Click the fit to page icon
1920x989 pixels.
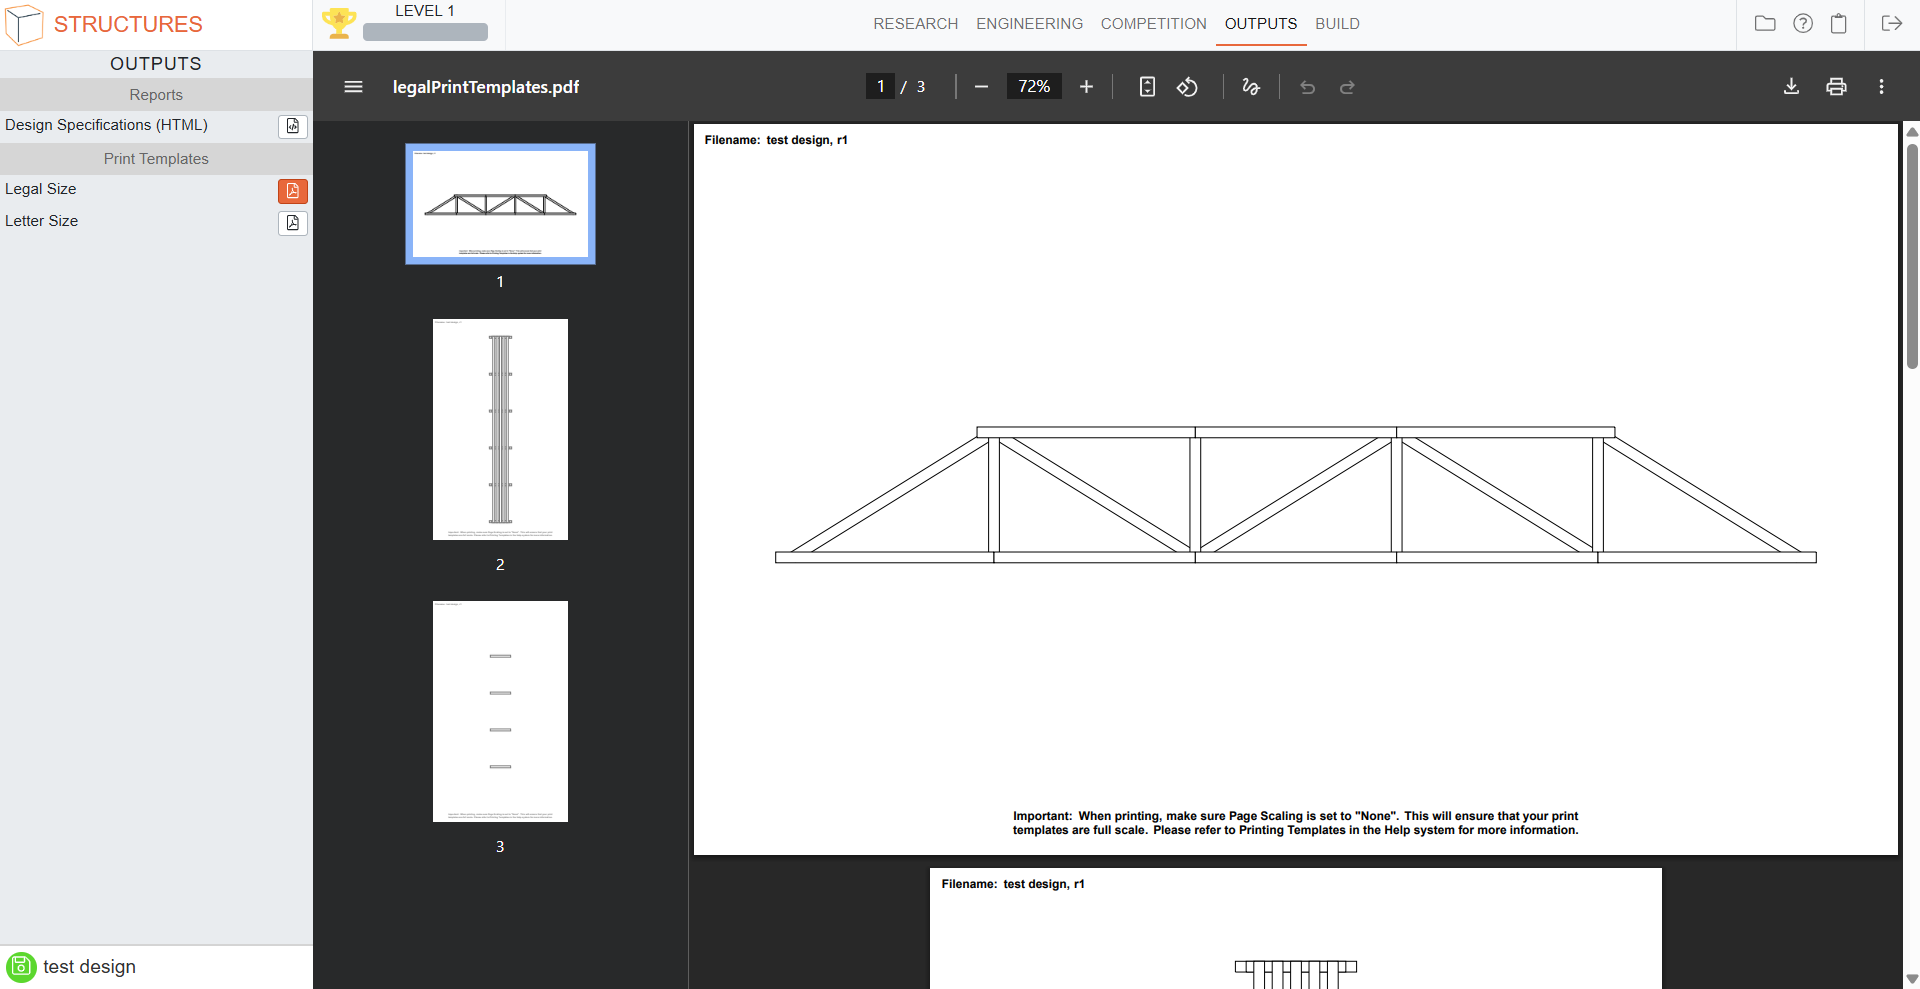coord(1147,87)
